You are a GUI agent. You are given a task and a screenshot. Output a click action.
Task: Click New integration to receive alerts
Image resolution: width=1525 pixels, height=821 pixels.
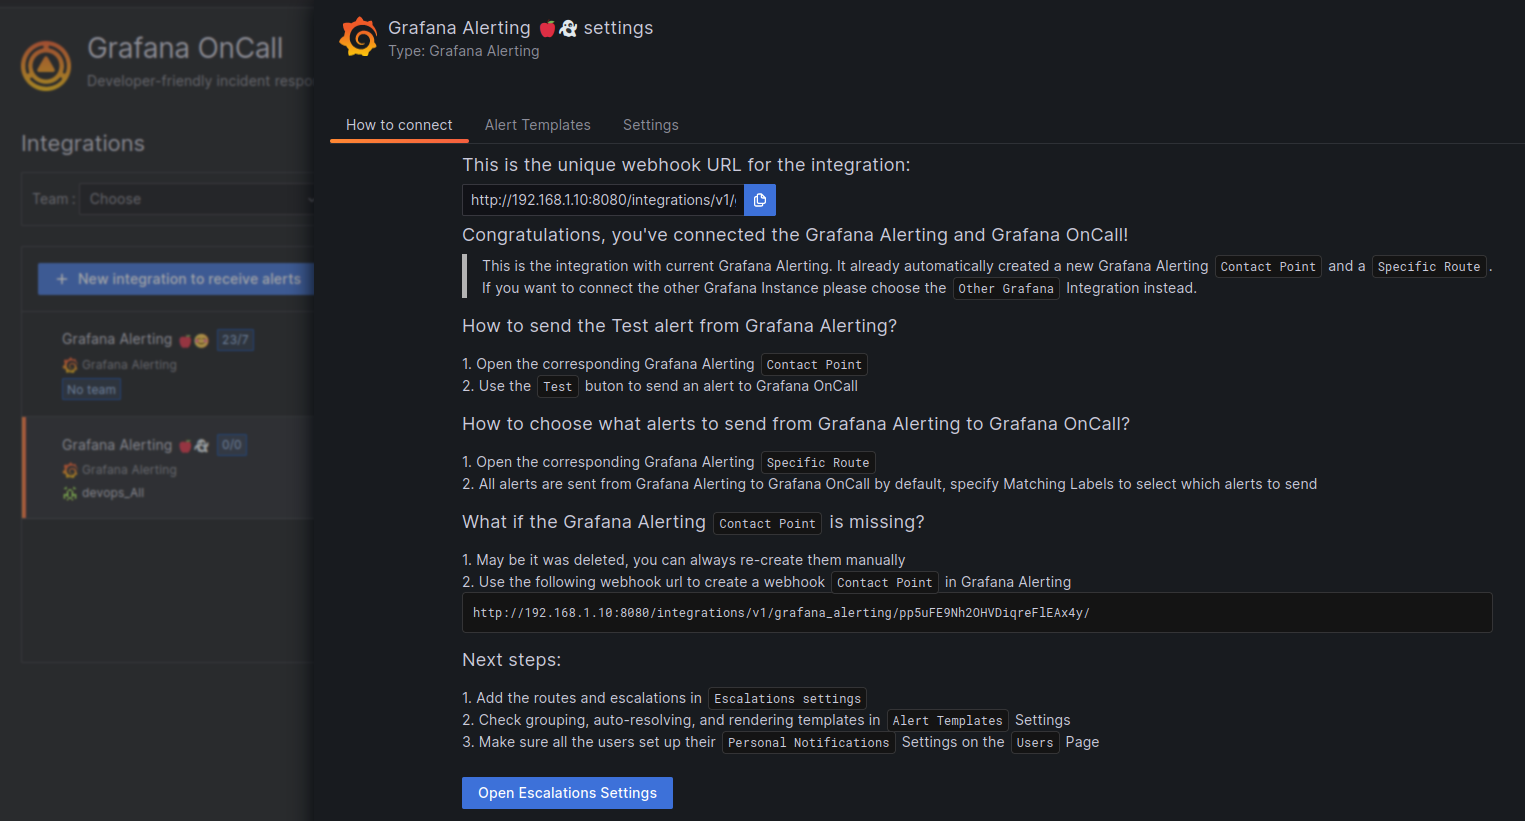[176, 279]
